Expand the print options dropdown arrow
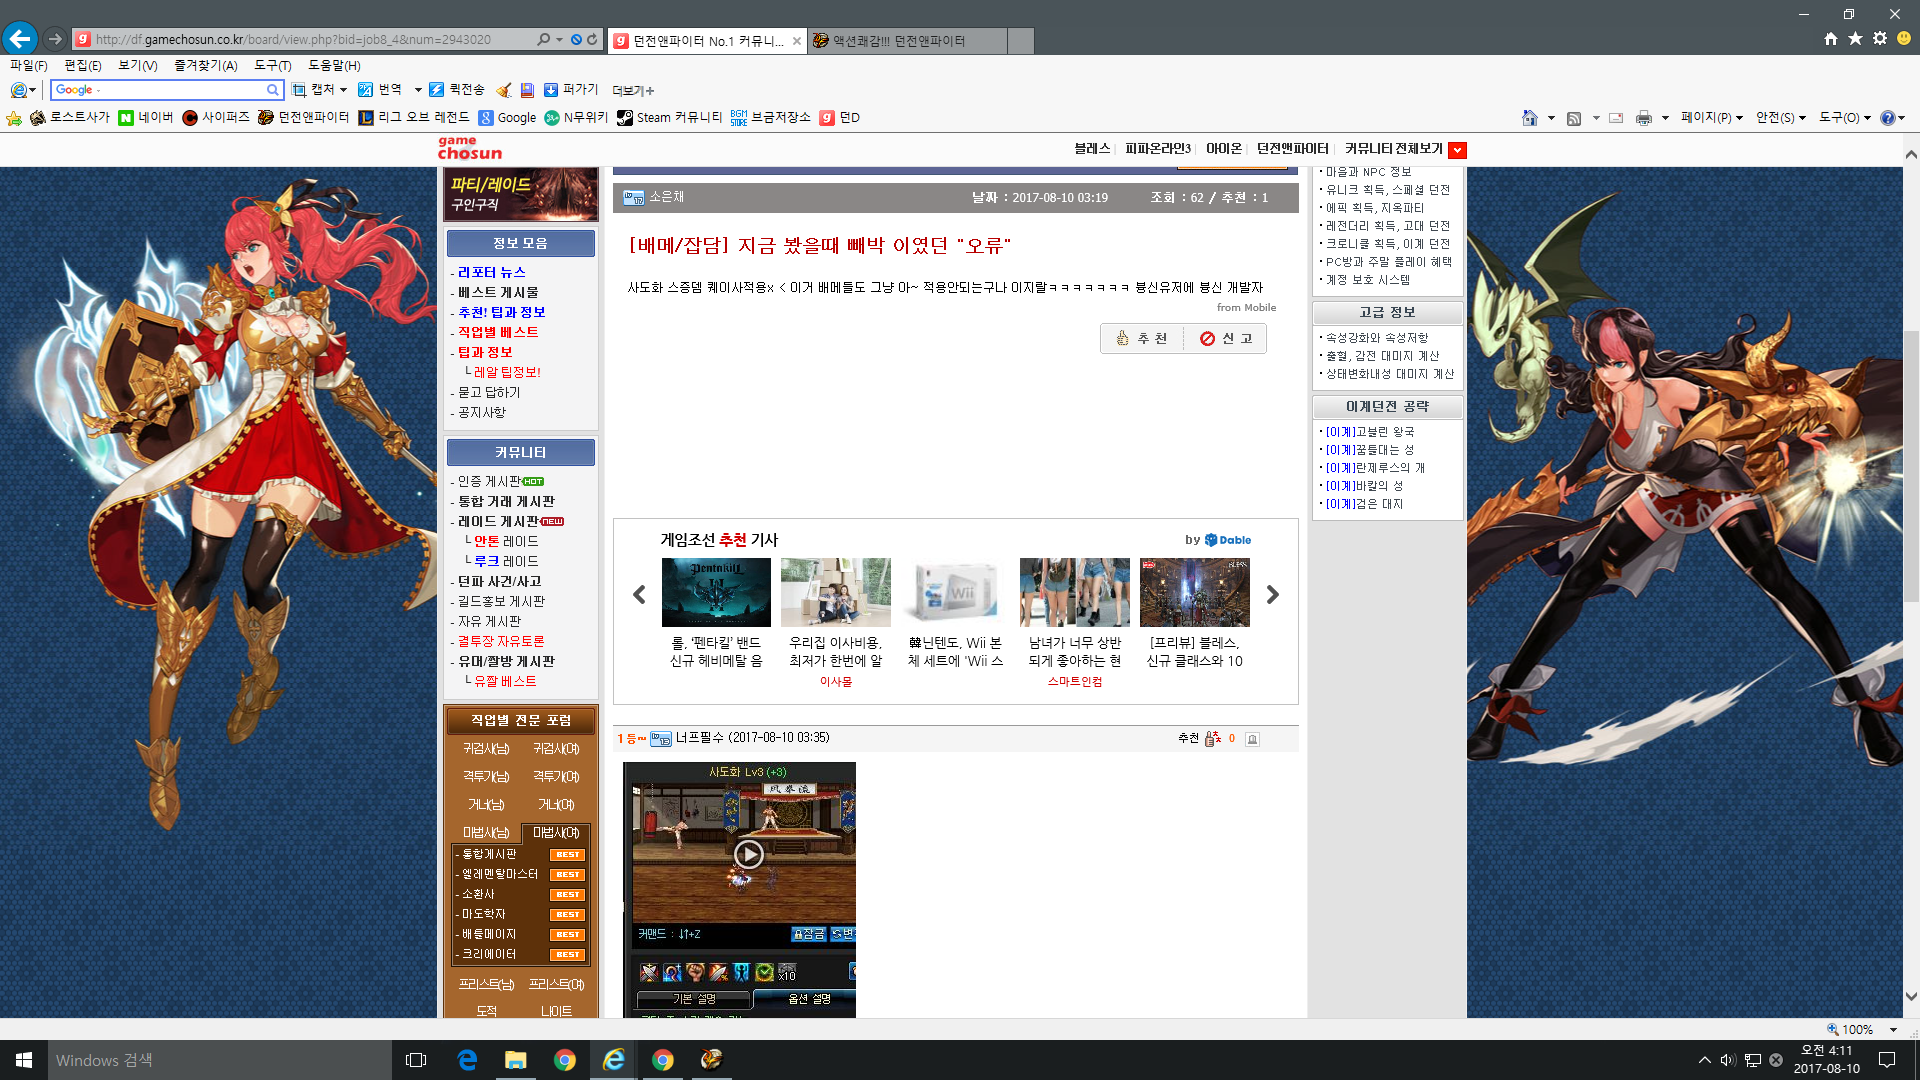This screenshot has width=1920, height=1080. click(1665, 118)
